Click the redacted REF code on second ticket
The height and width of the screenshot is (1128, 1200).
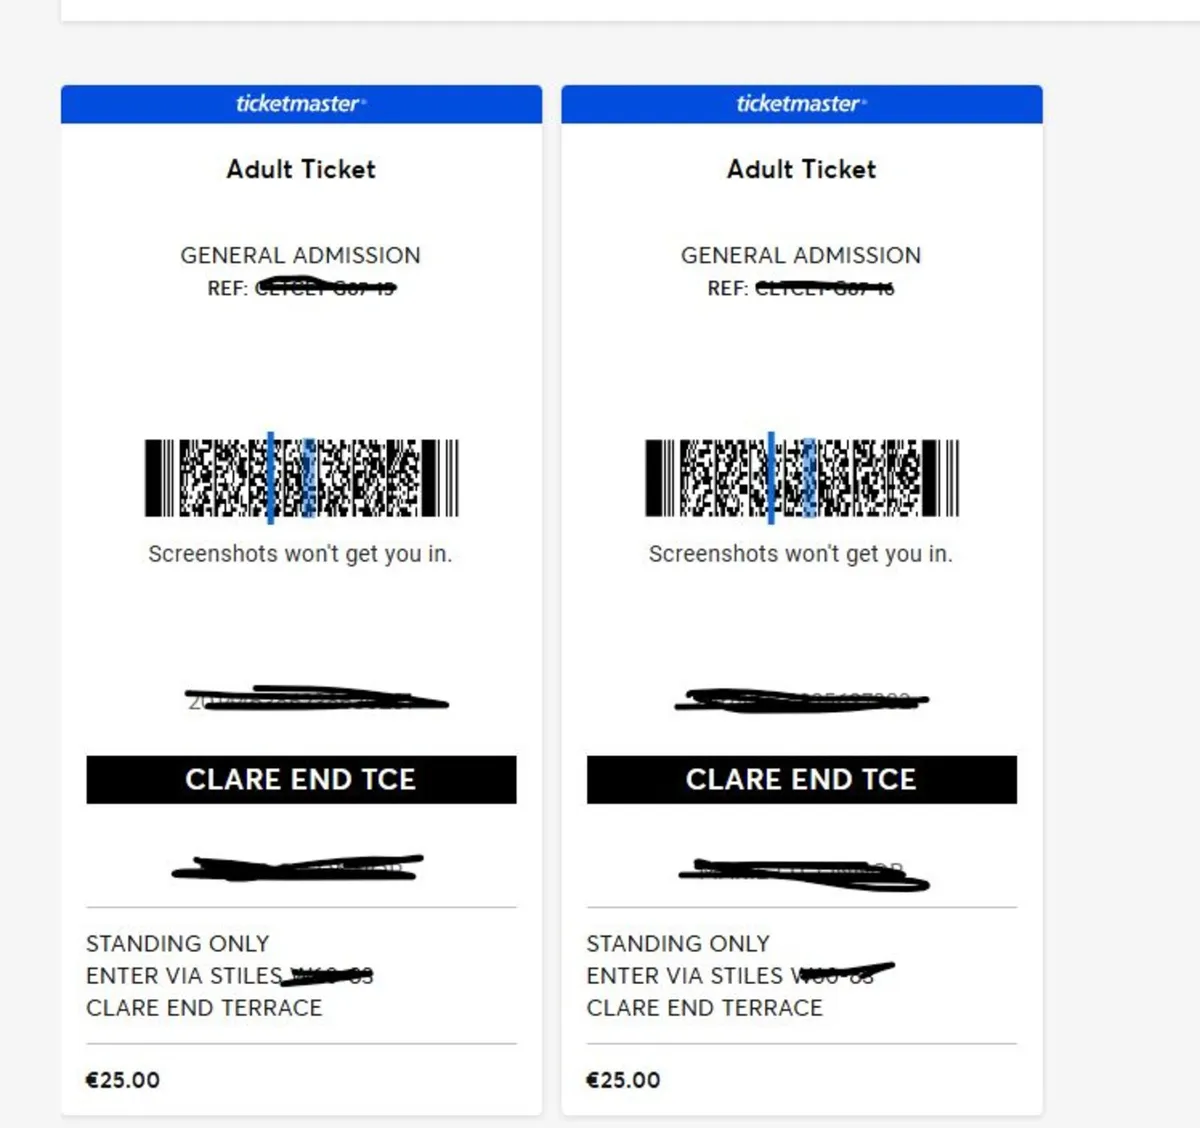825,289
